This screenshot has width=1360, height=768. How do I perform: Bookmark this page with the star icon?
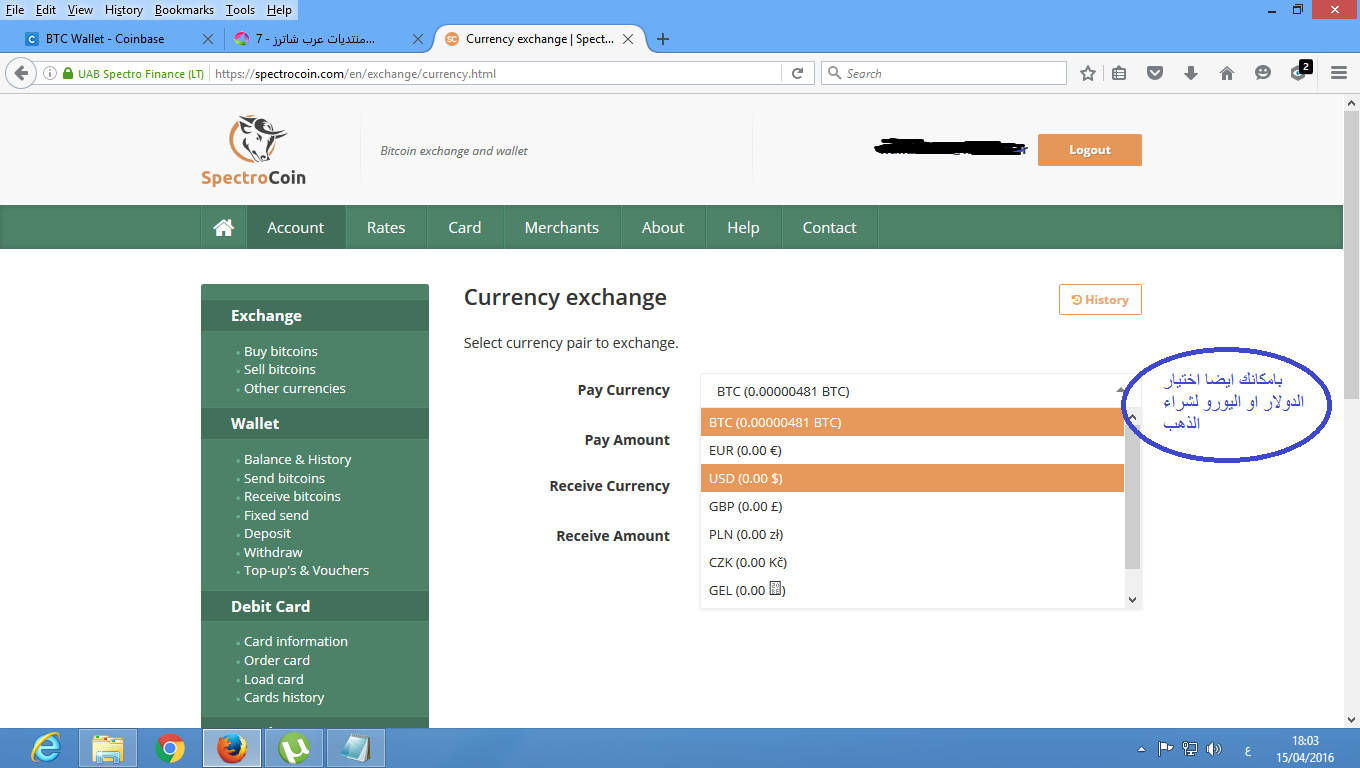(x=1088, y=73)
